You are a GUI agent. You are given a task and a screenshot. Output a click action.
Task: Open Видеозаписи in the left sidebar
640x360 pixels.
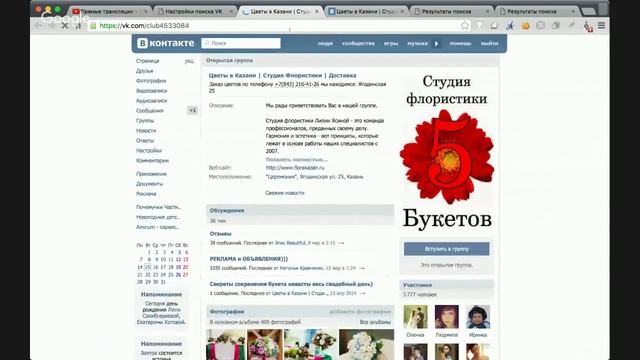151,91
